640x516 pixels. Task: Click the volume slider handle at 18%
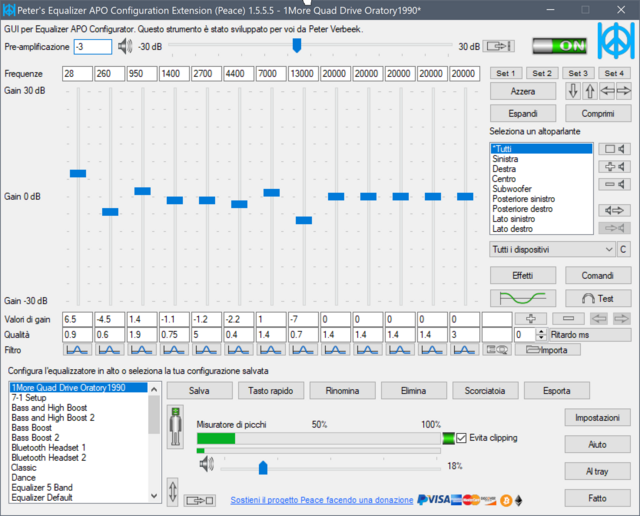pos(263,467)
